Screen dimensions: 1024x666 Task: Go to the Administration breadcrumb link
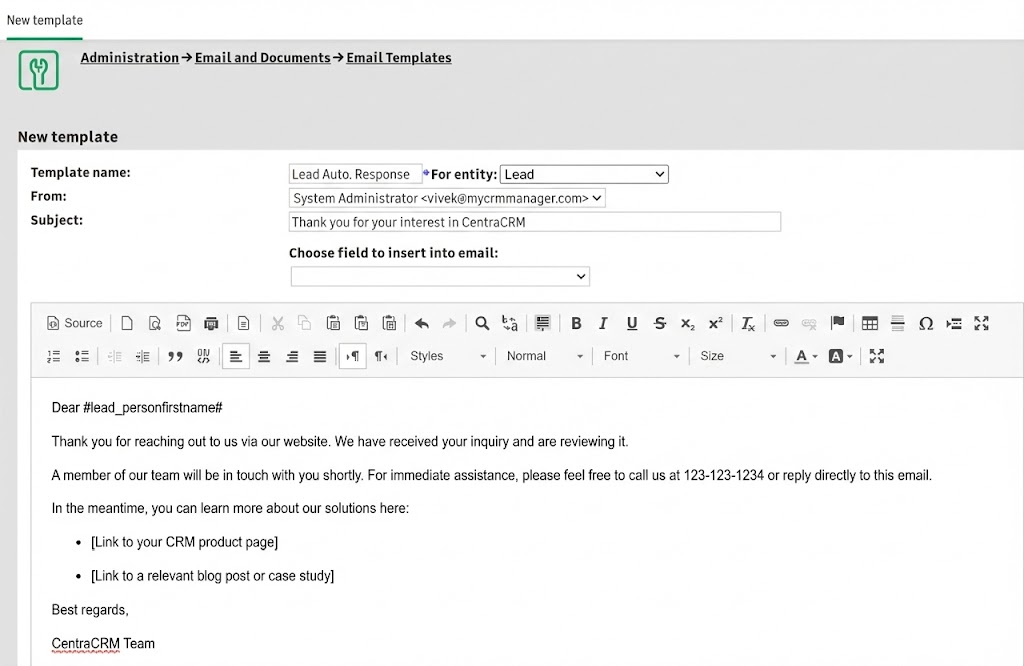[130, 58]
